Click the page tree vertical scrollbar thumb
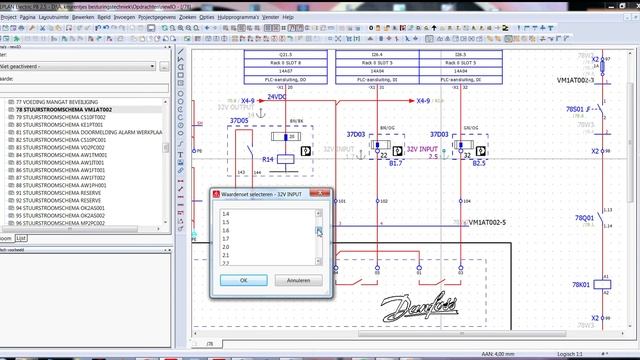The image size is (640, 360). coord(166,147)
